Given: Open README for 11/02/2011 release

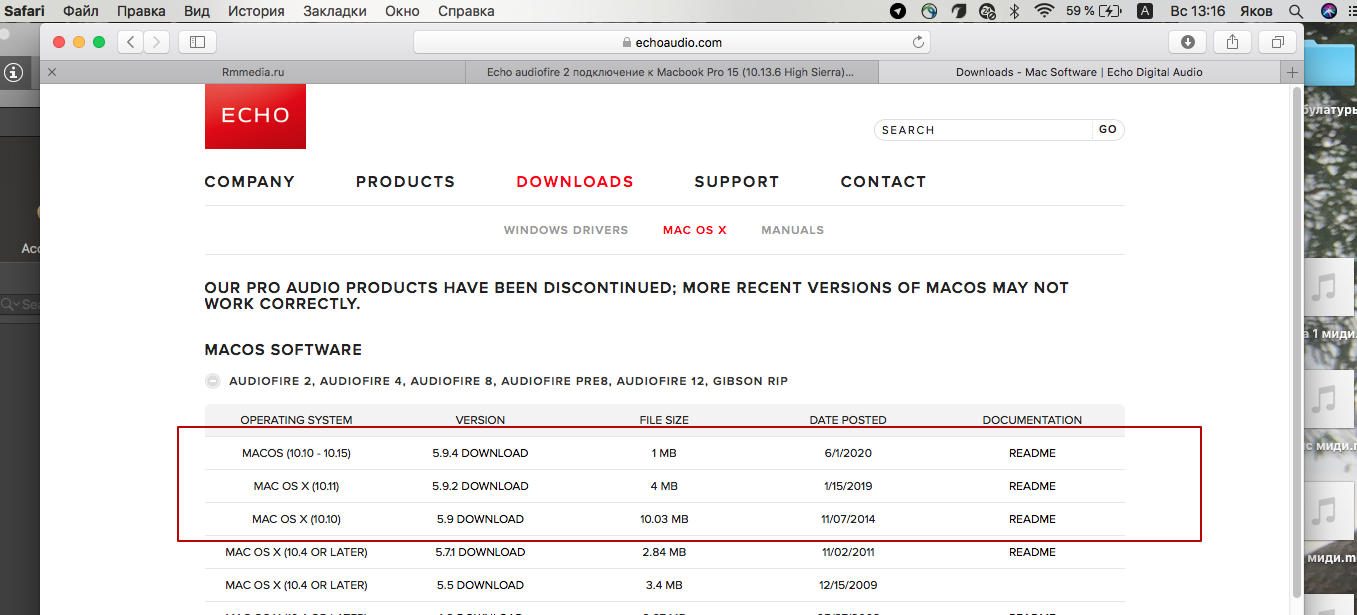Looking at the screenshot, I should coord(1032,552).
